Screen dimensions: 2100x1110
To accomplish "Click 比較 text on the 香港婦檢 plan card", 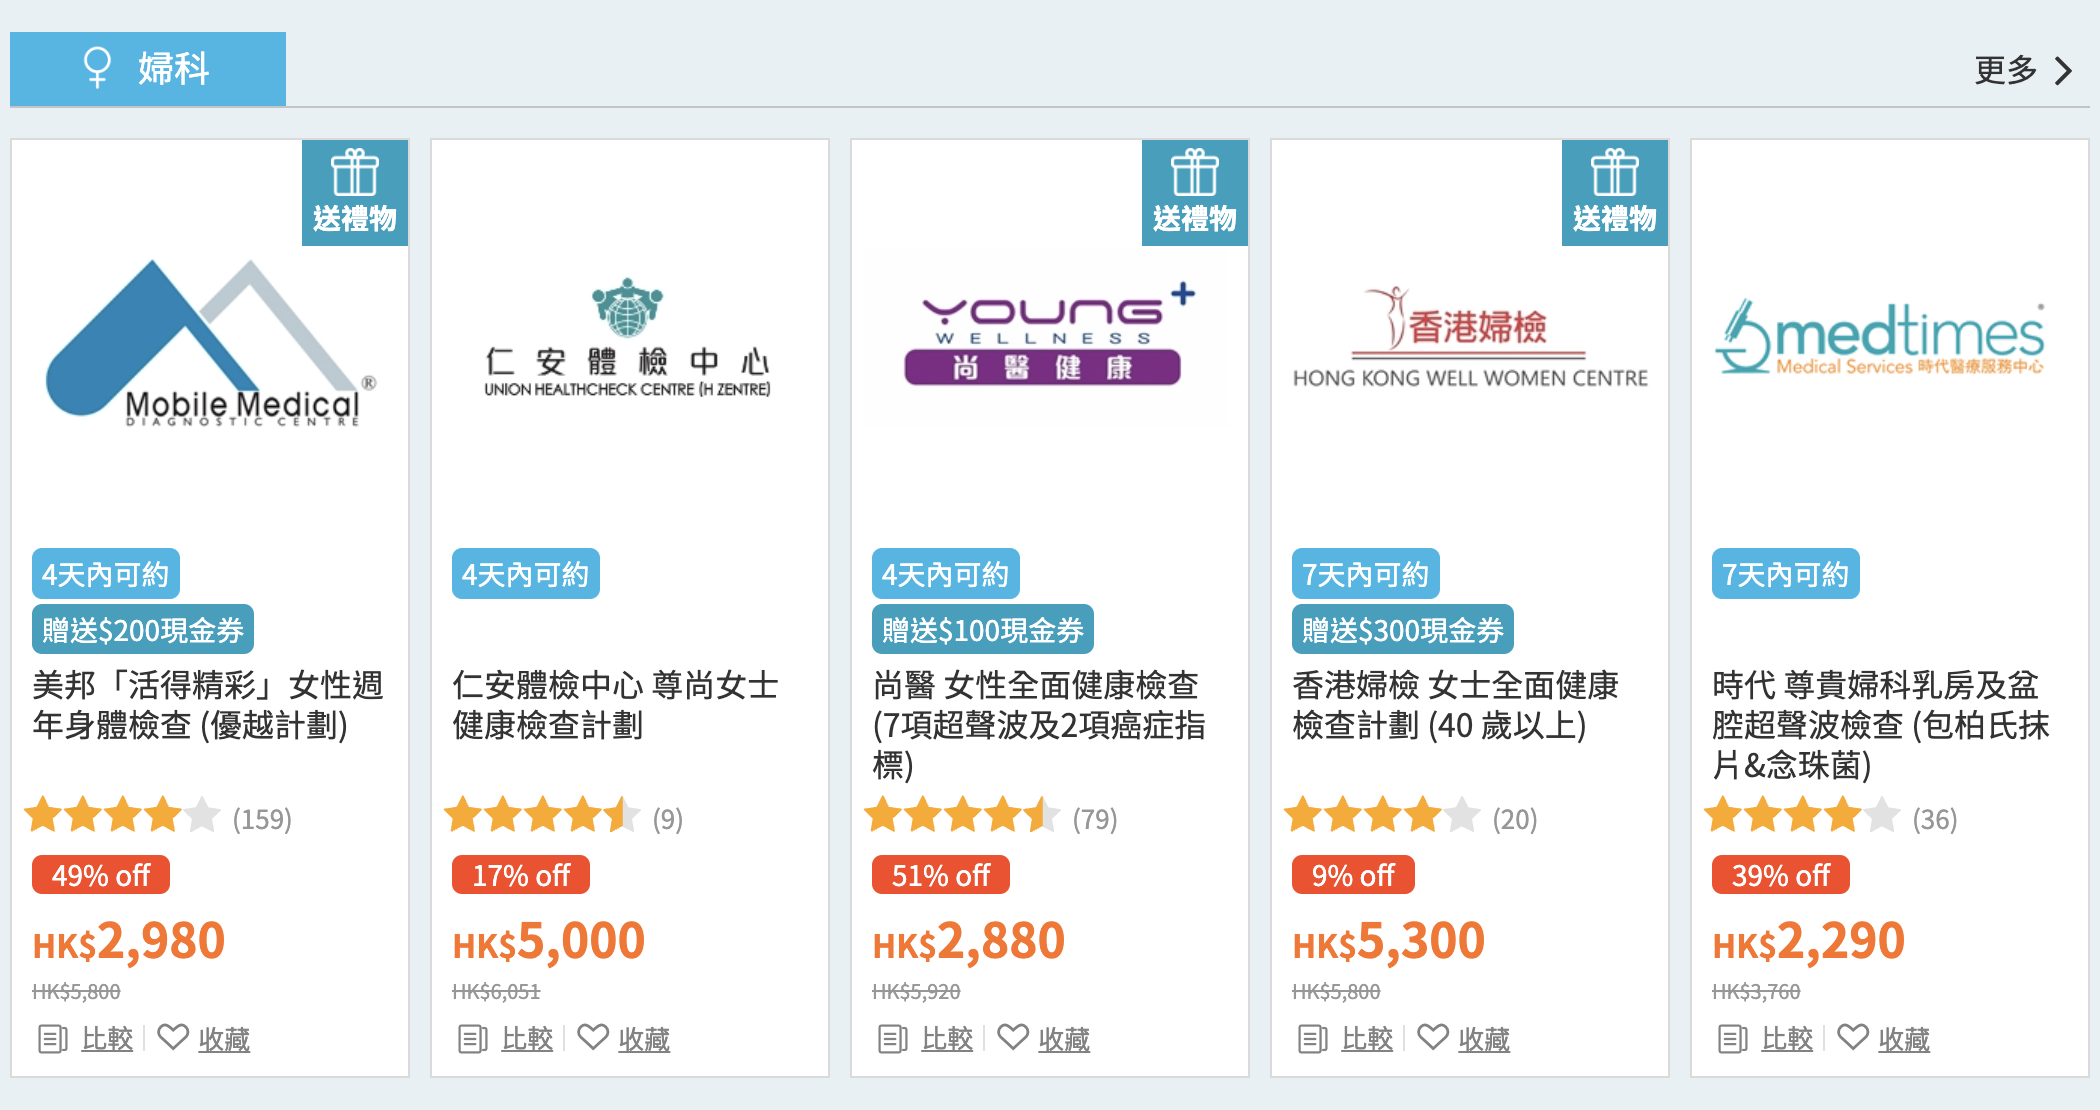I will (1367, 1039).
